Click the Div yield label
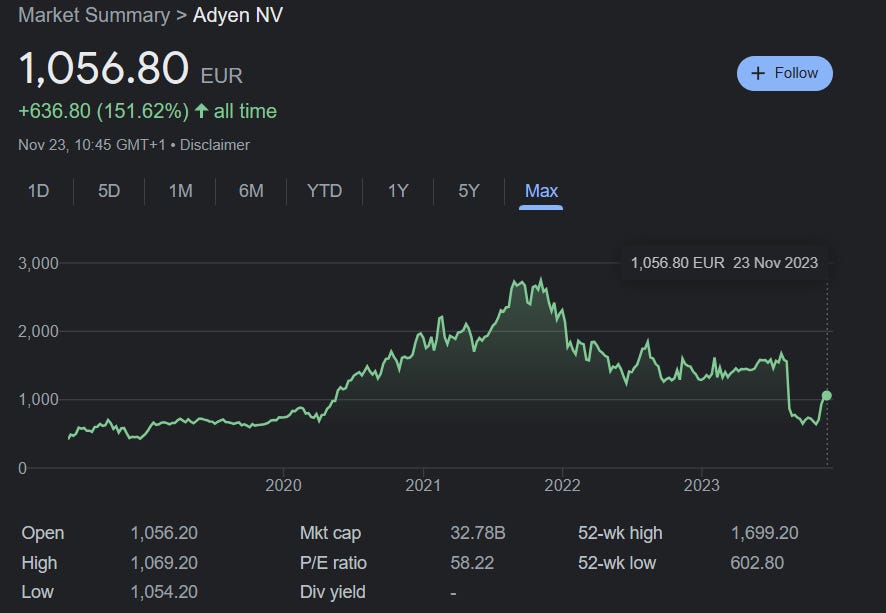The image size is (886, 613). pos(333,592)
